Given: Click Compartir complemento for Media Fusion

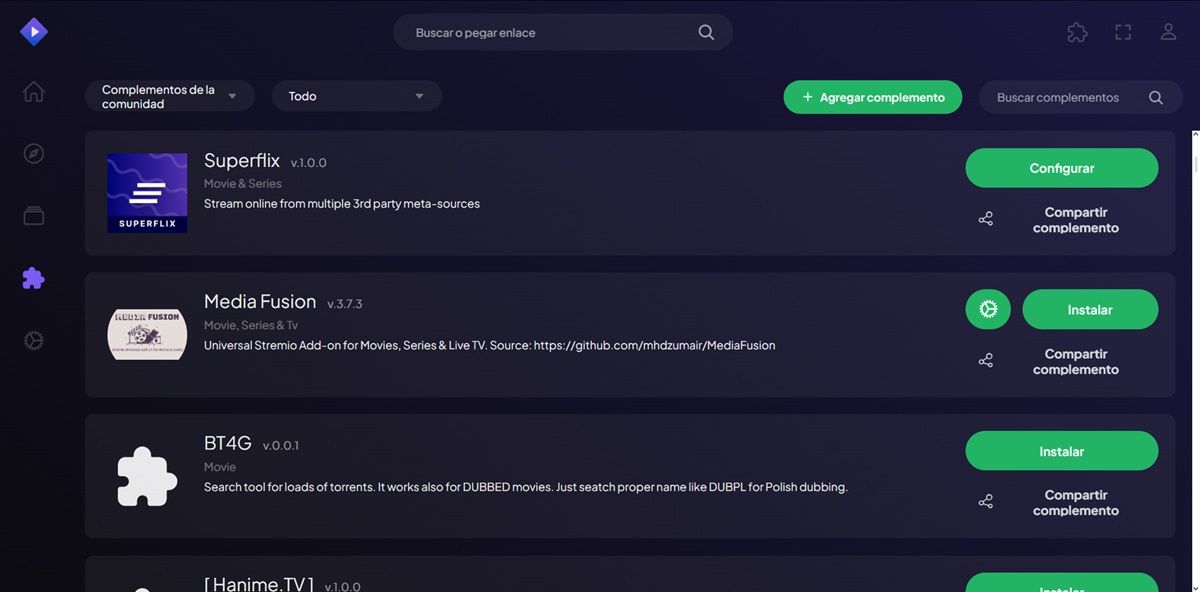Looking at the screenshot, I should (1076, 362).
